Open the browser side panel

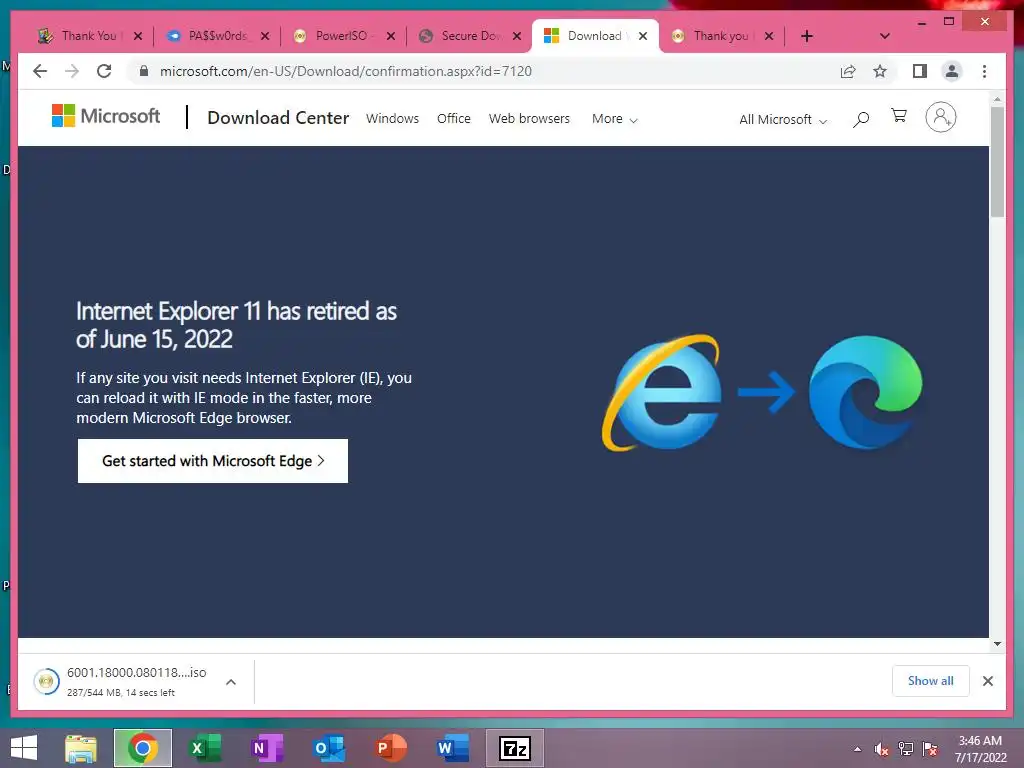[x=920, y=71]
